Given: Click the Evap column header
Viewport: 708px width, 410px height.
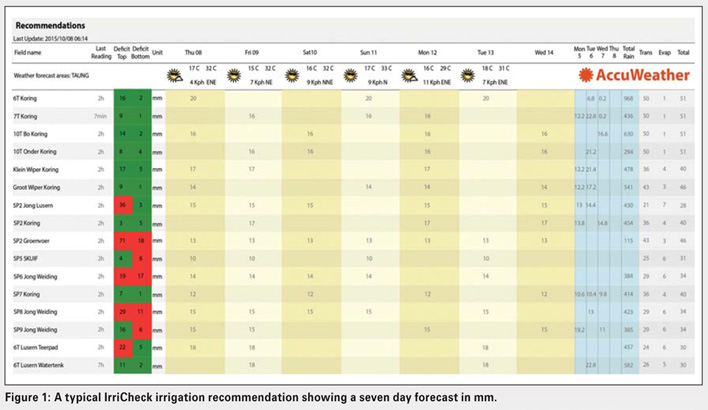Looking at the screenshot, I should 663,50.
